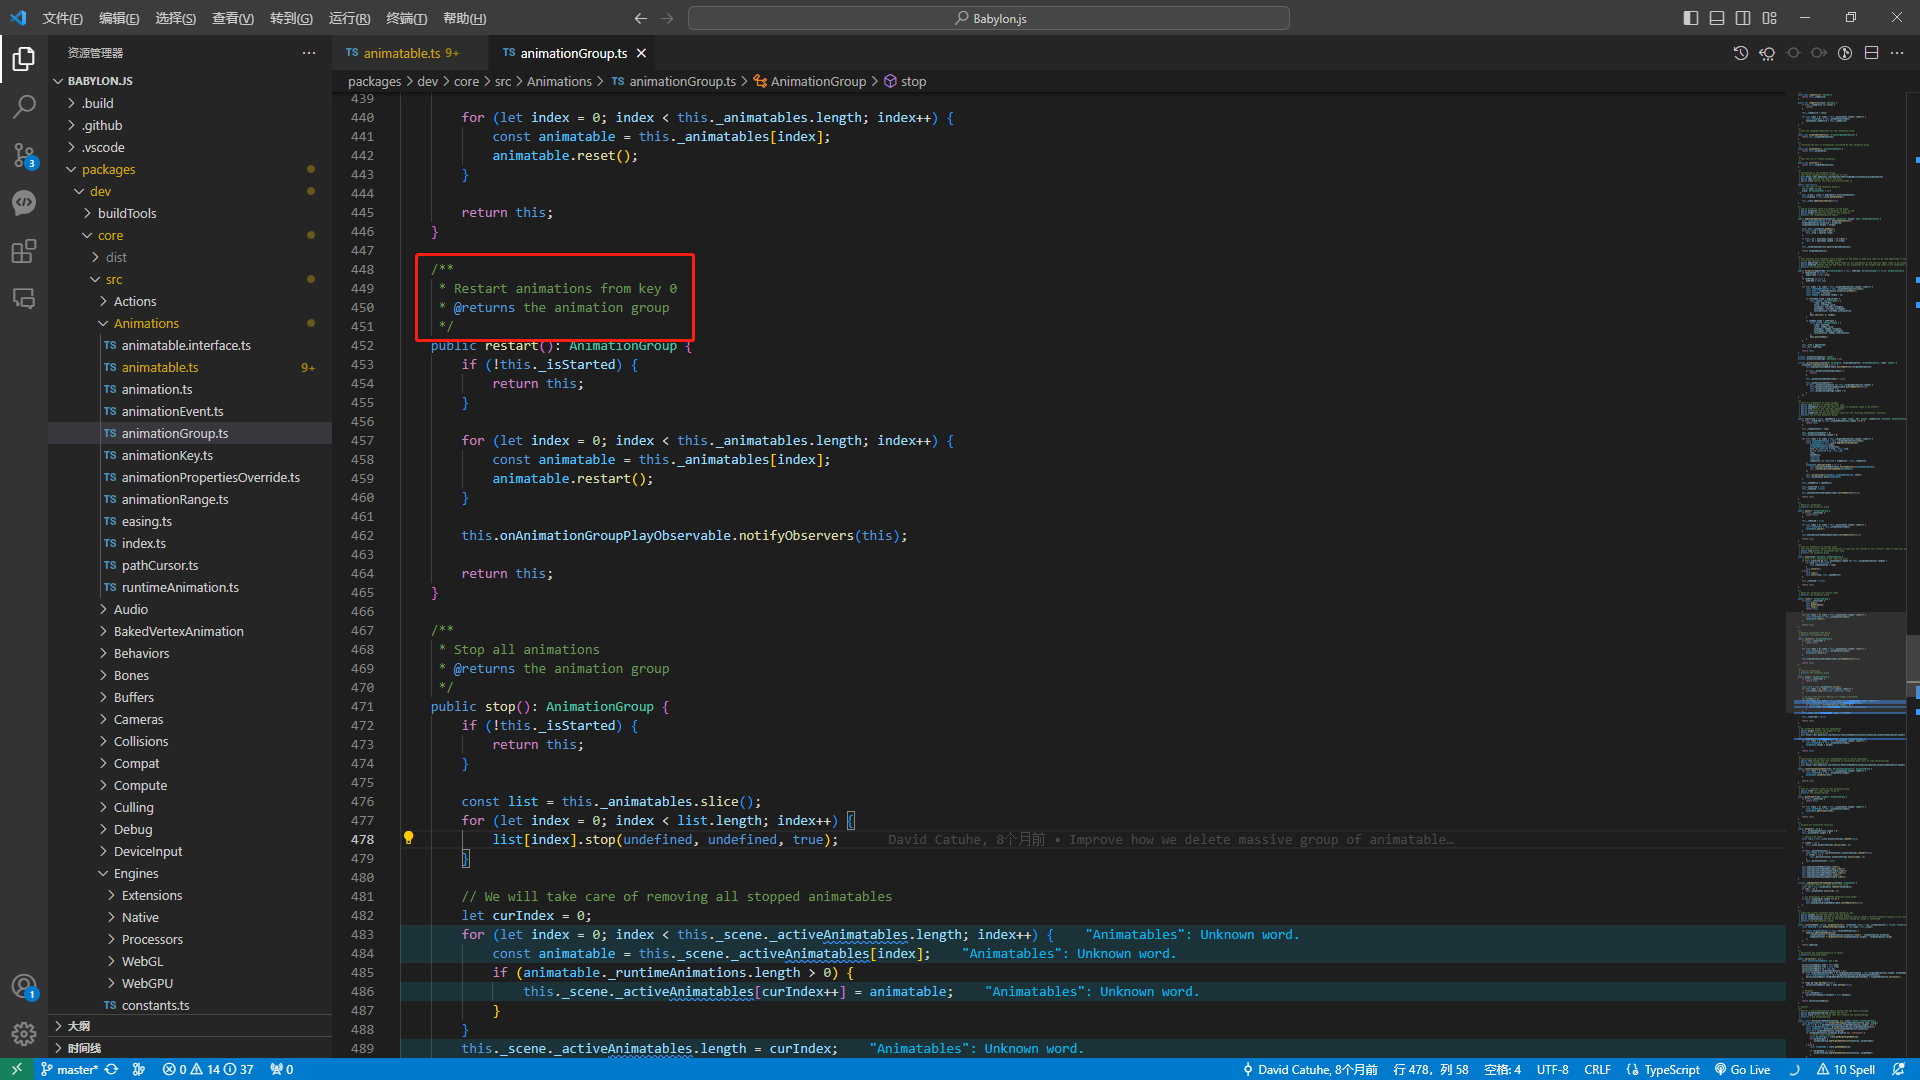Click the Babylon.js command center search box
Screen dimensions: 1920x1080
[988, 18]
